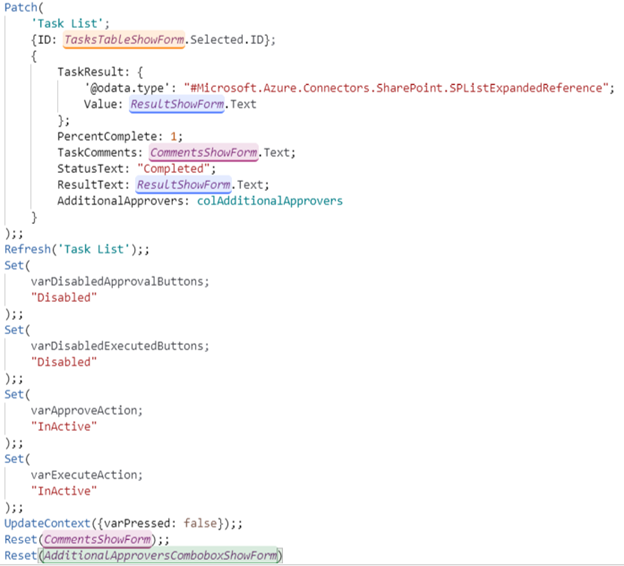Click the SPListExpandedReference string literal
This screenshot has height=566, width=624.
[396, 88]
